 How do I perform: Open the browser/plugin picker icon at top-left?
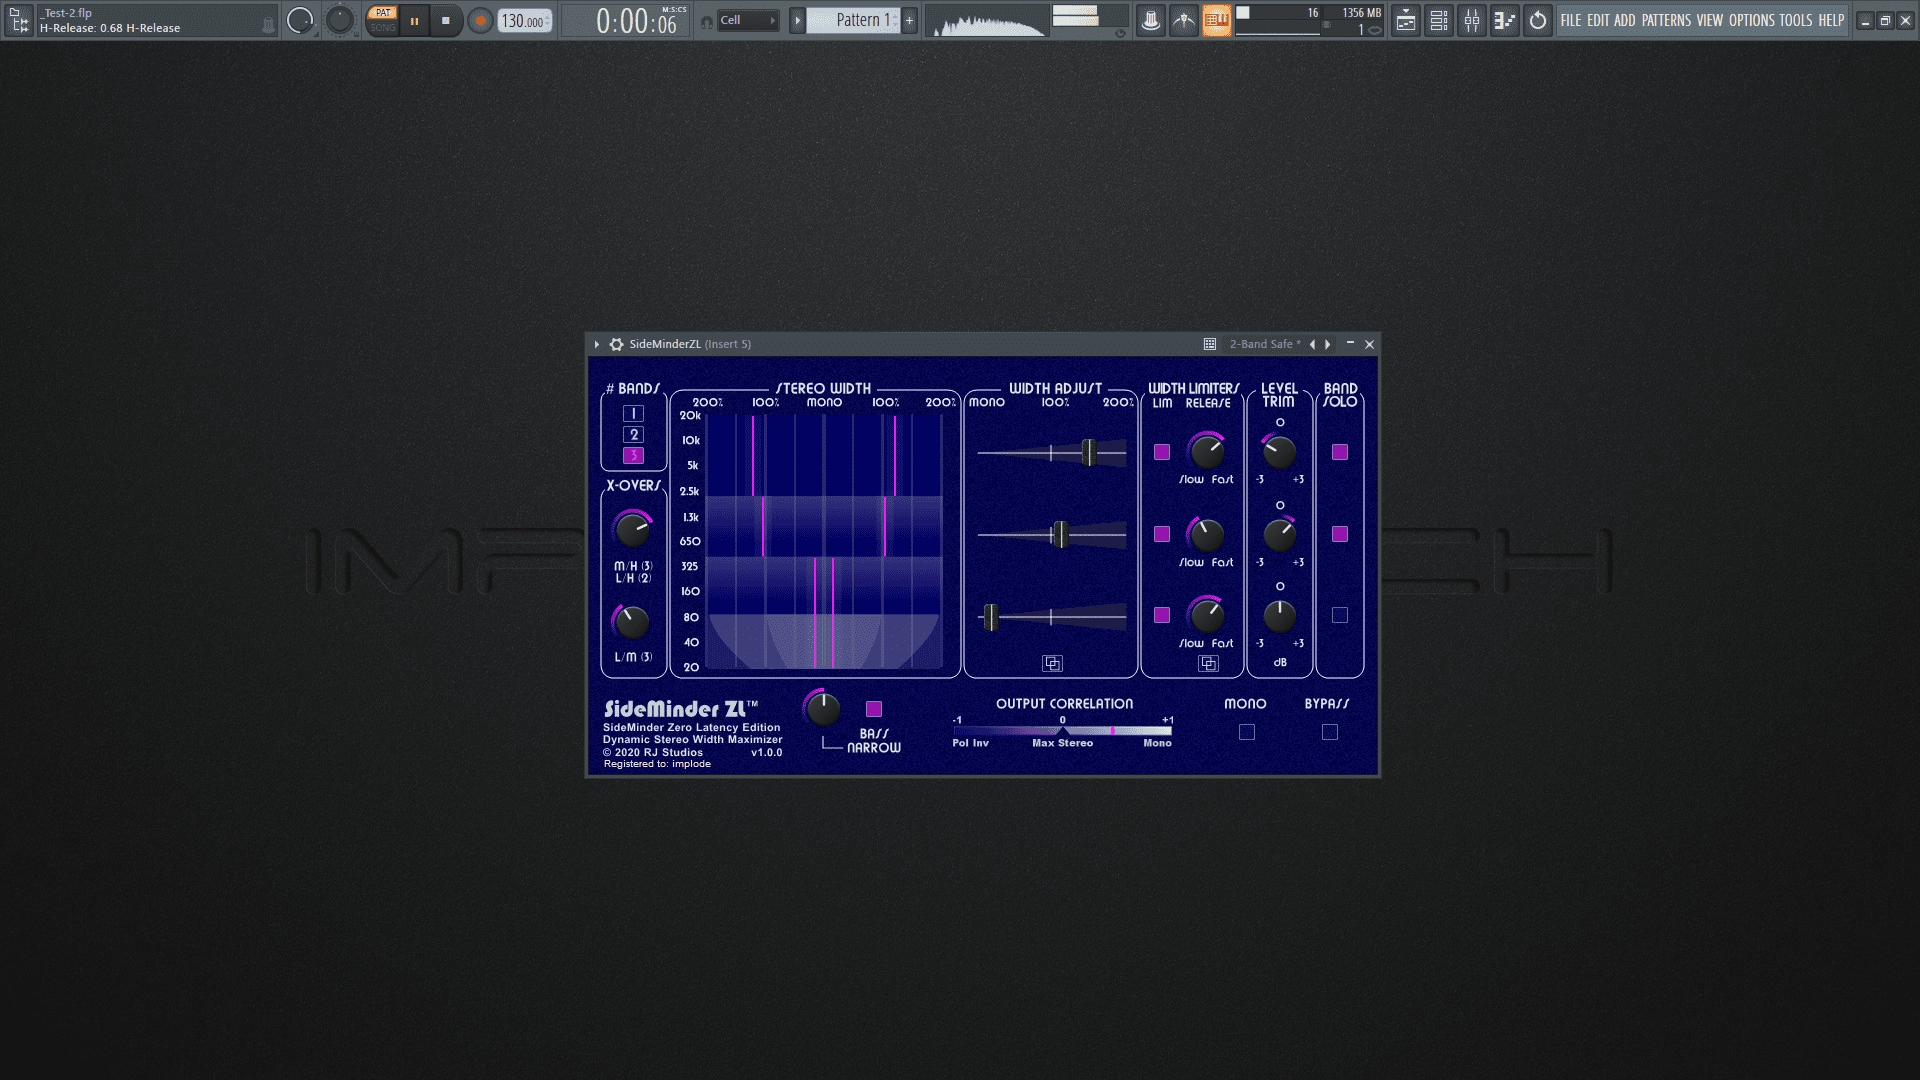19,20
